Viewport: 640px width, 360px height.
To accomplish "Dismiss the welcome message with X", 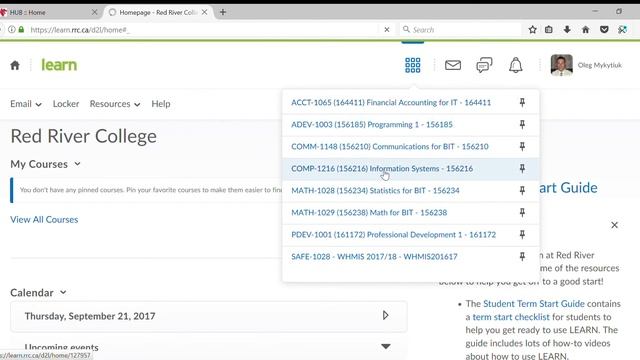I will click(614, 225).
